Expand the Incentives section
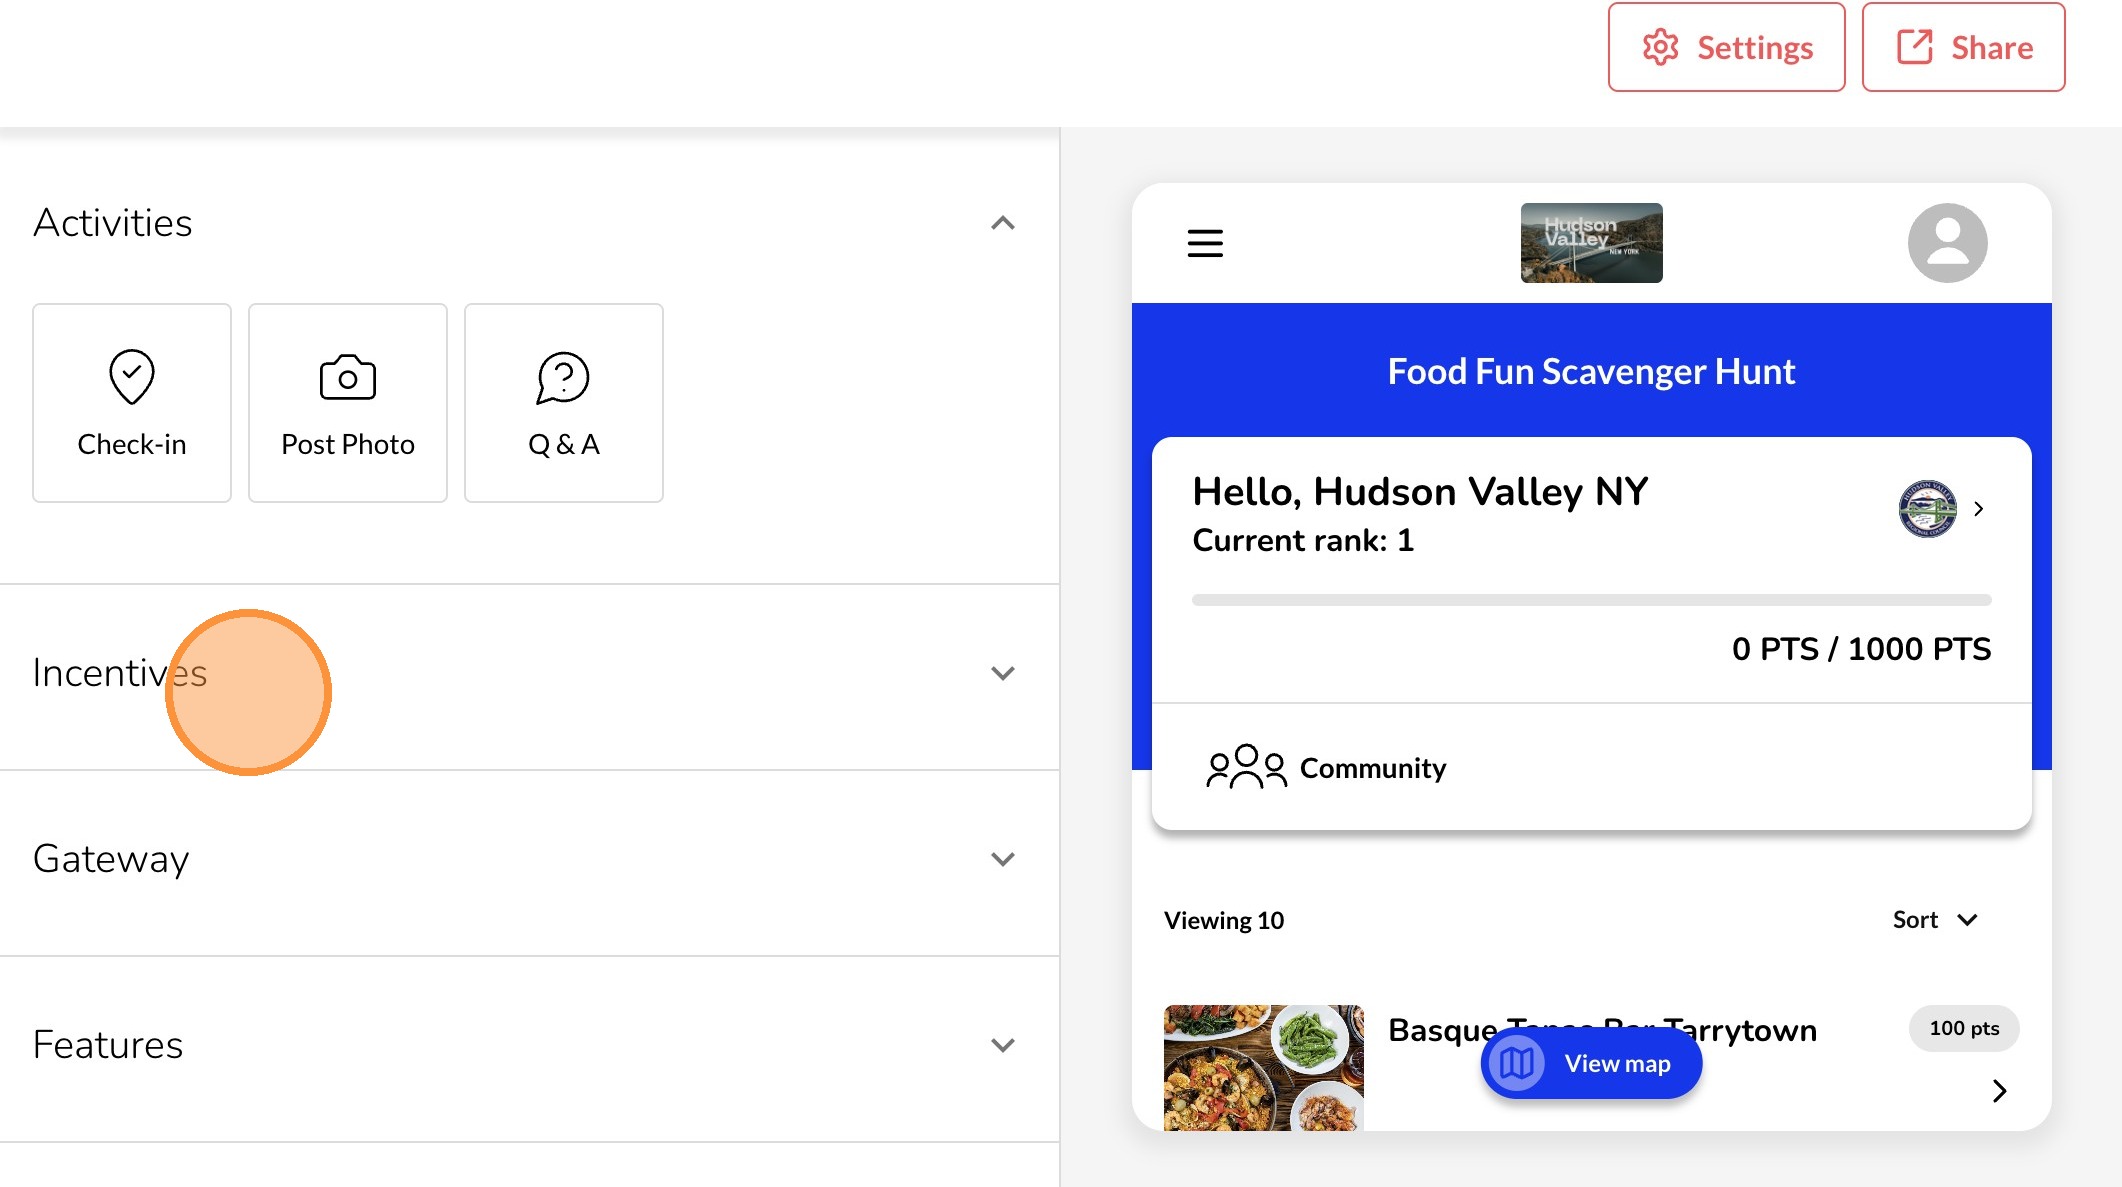 1003,673
